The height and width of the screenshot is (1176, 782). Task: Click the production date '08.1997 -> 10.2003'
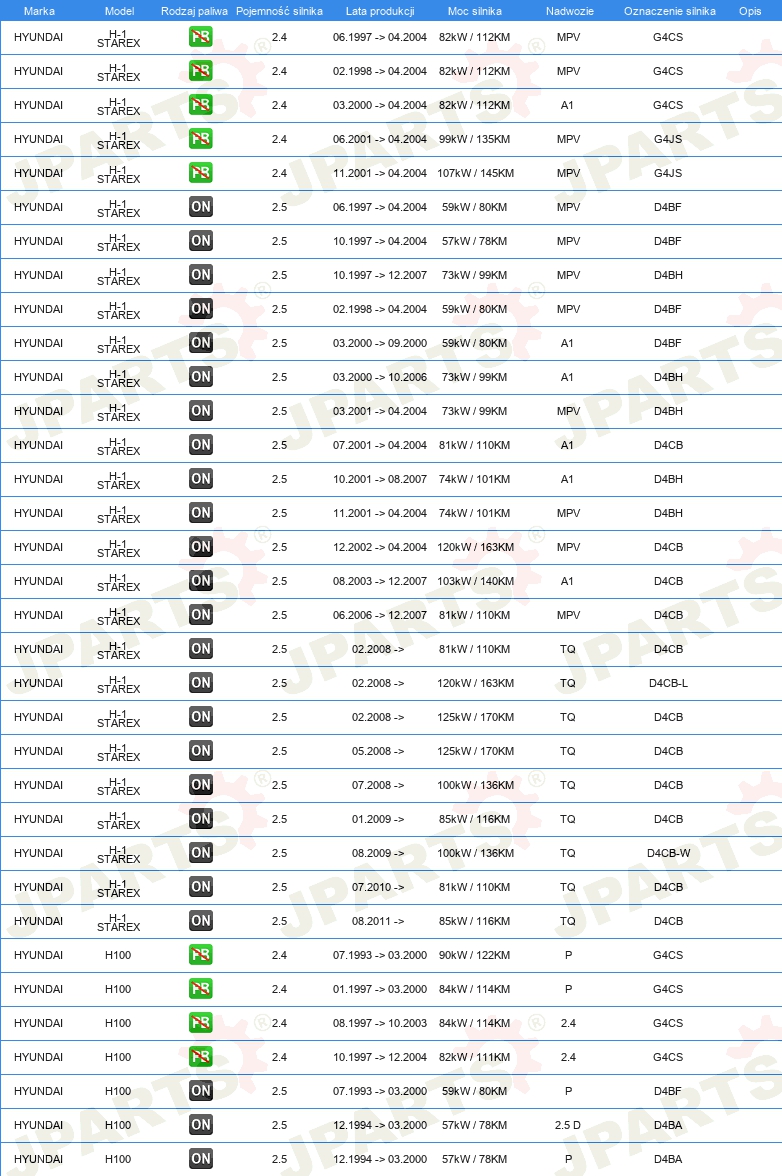coord(380,1023)
